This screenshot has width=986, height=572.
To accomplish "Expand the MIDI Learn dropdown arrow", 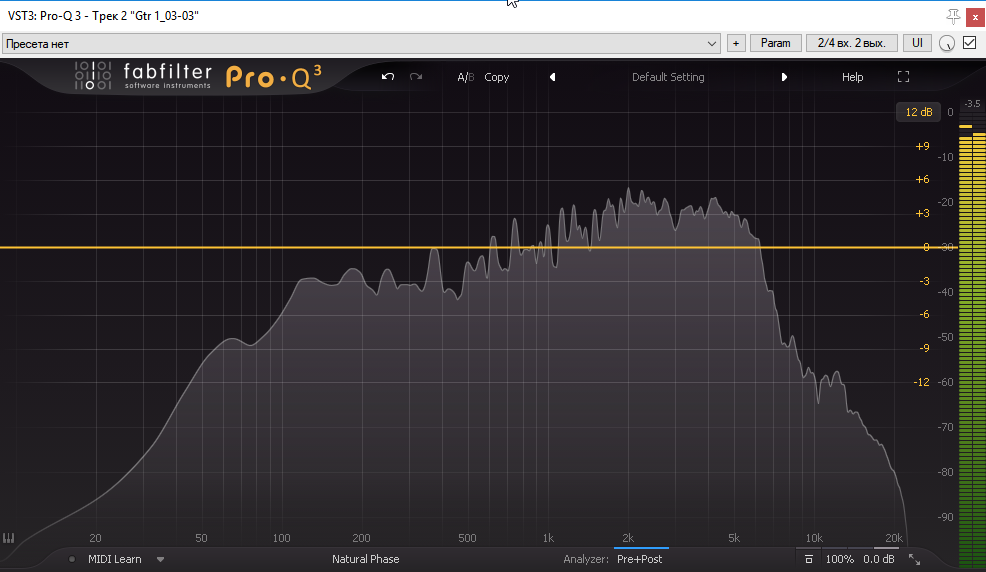I will point(160,559).
